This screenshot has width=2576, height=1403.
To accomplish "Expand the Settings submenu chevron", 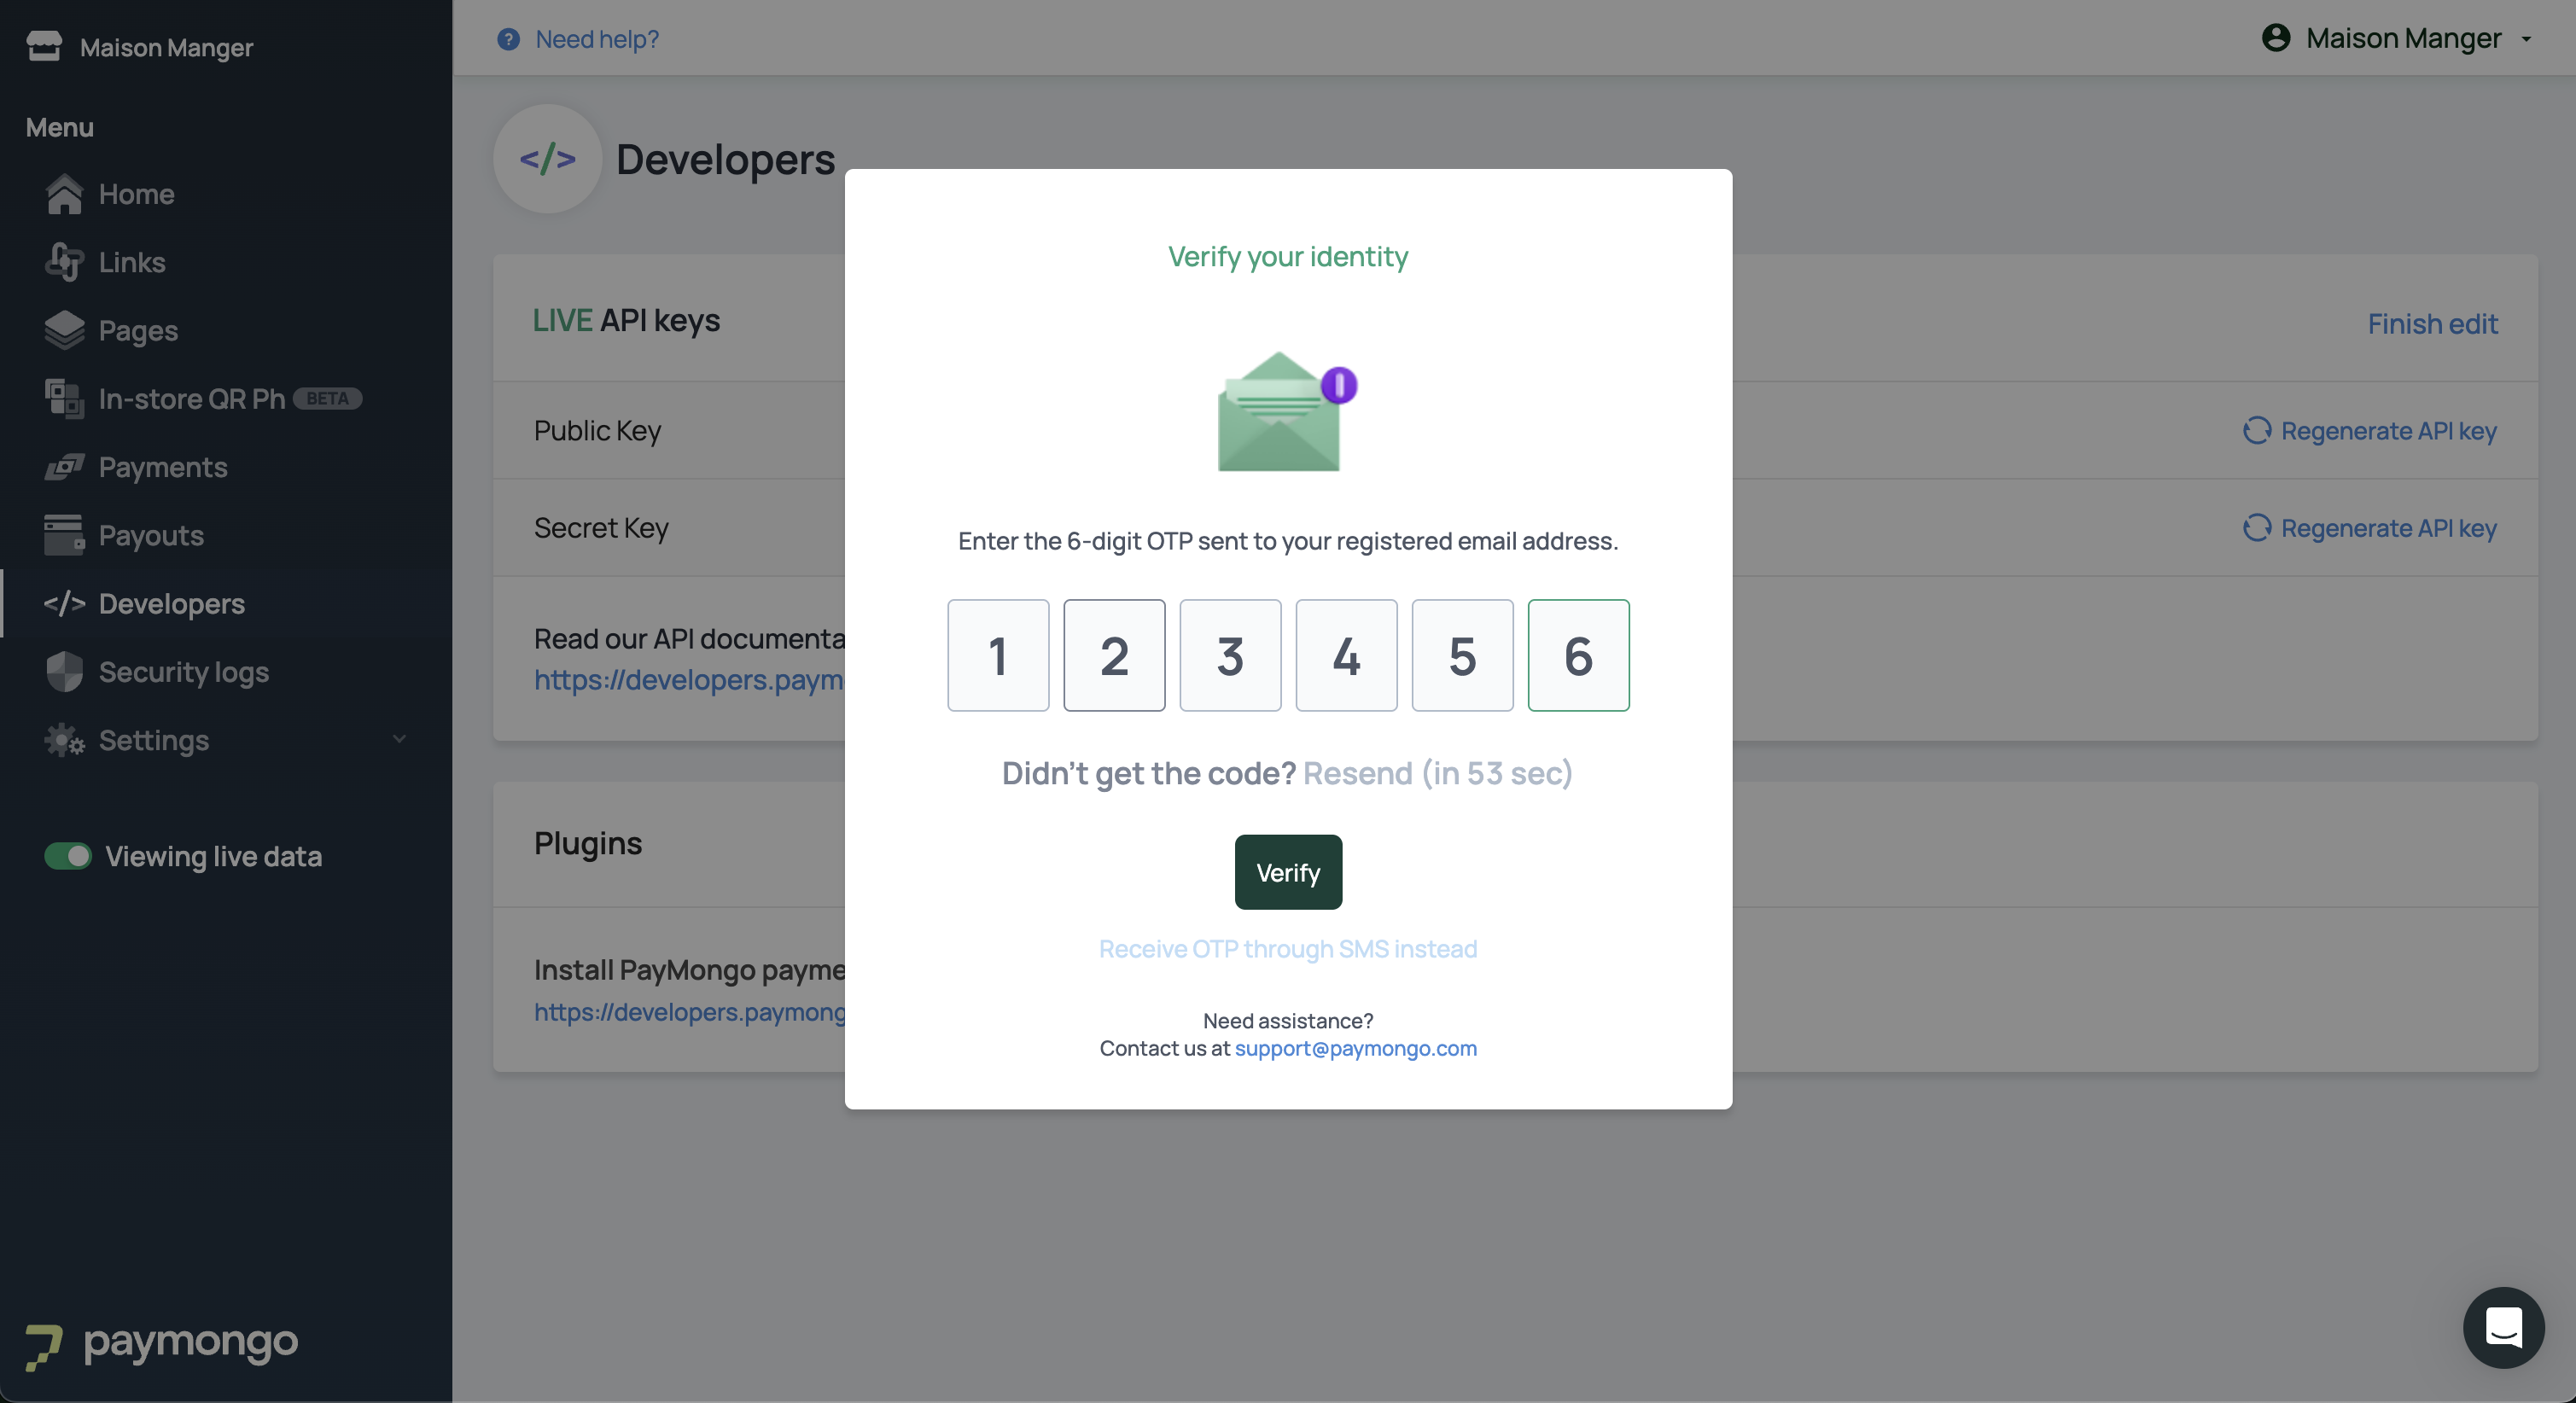I will point(399,739).
